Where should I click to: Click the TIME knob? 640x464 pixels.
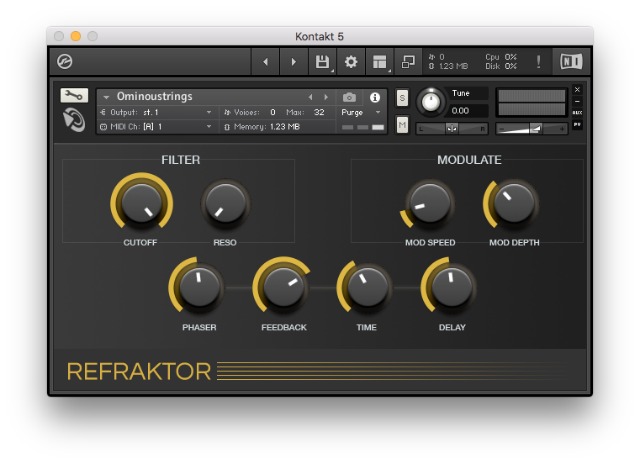pyautogui.click(x=367, y=287)
